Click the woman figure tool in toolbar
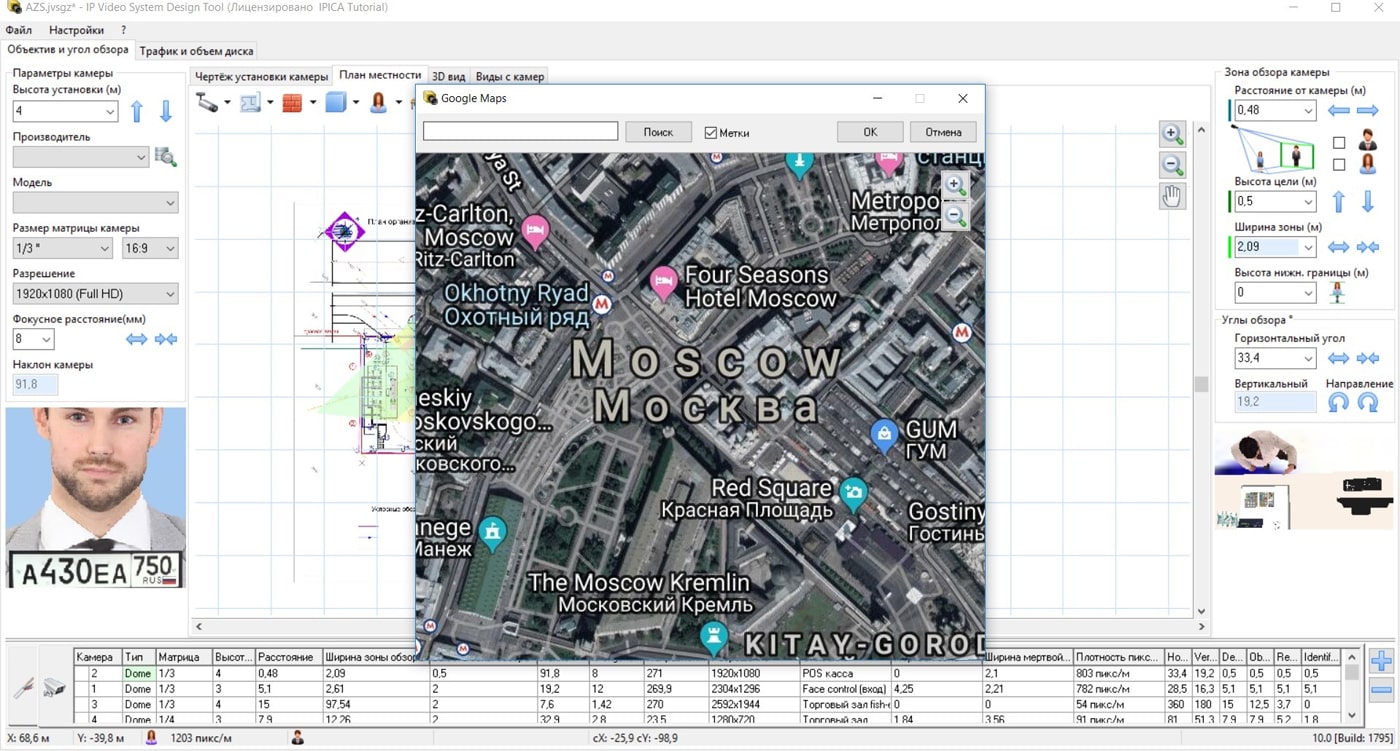1400x751 pixels. (379, 102)
